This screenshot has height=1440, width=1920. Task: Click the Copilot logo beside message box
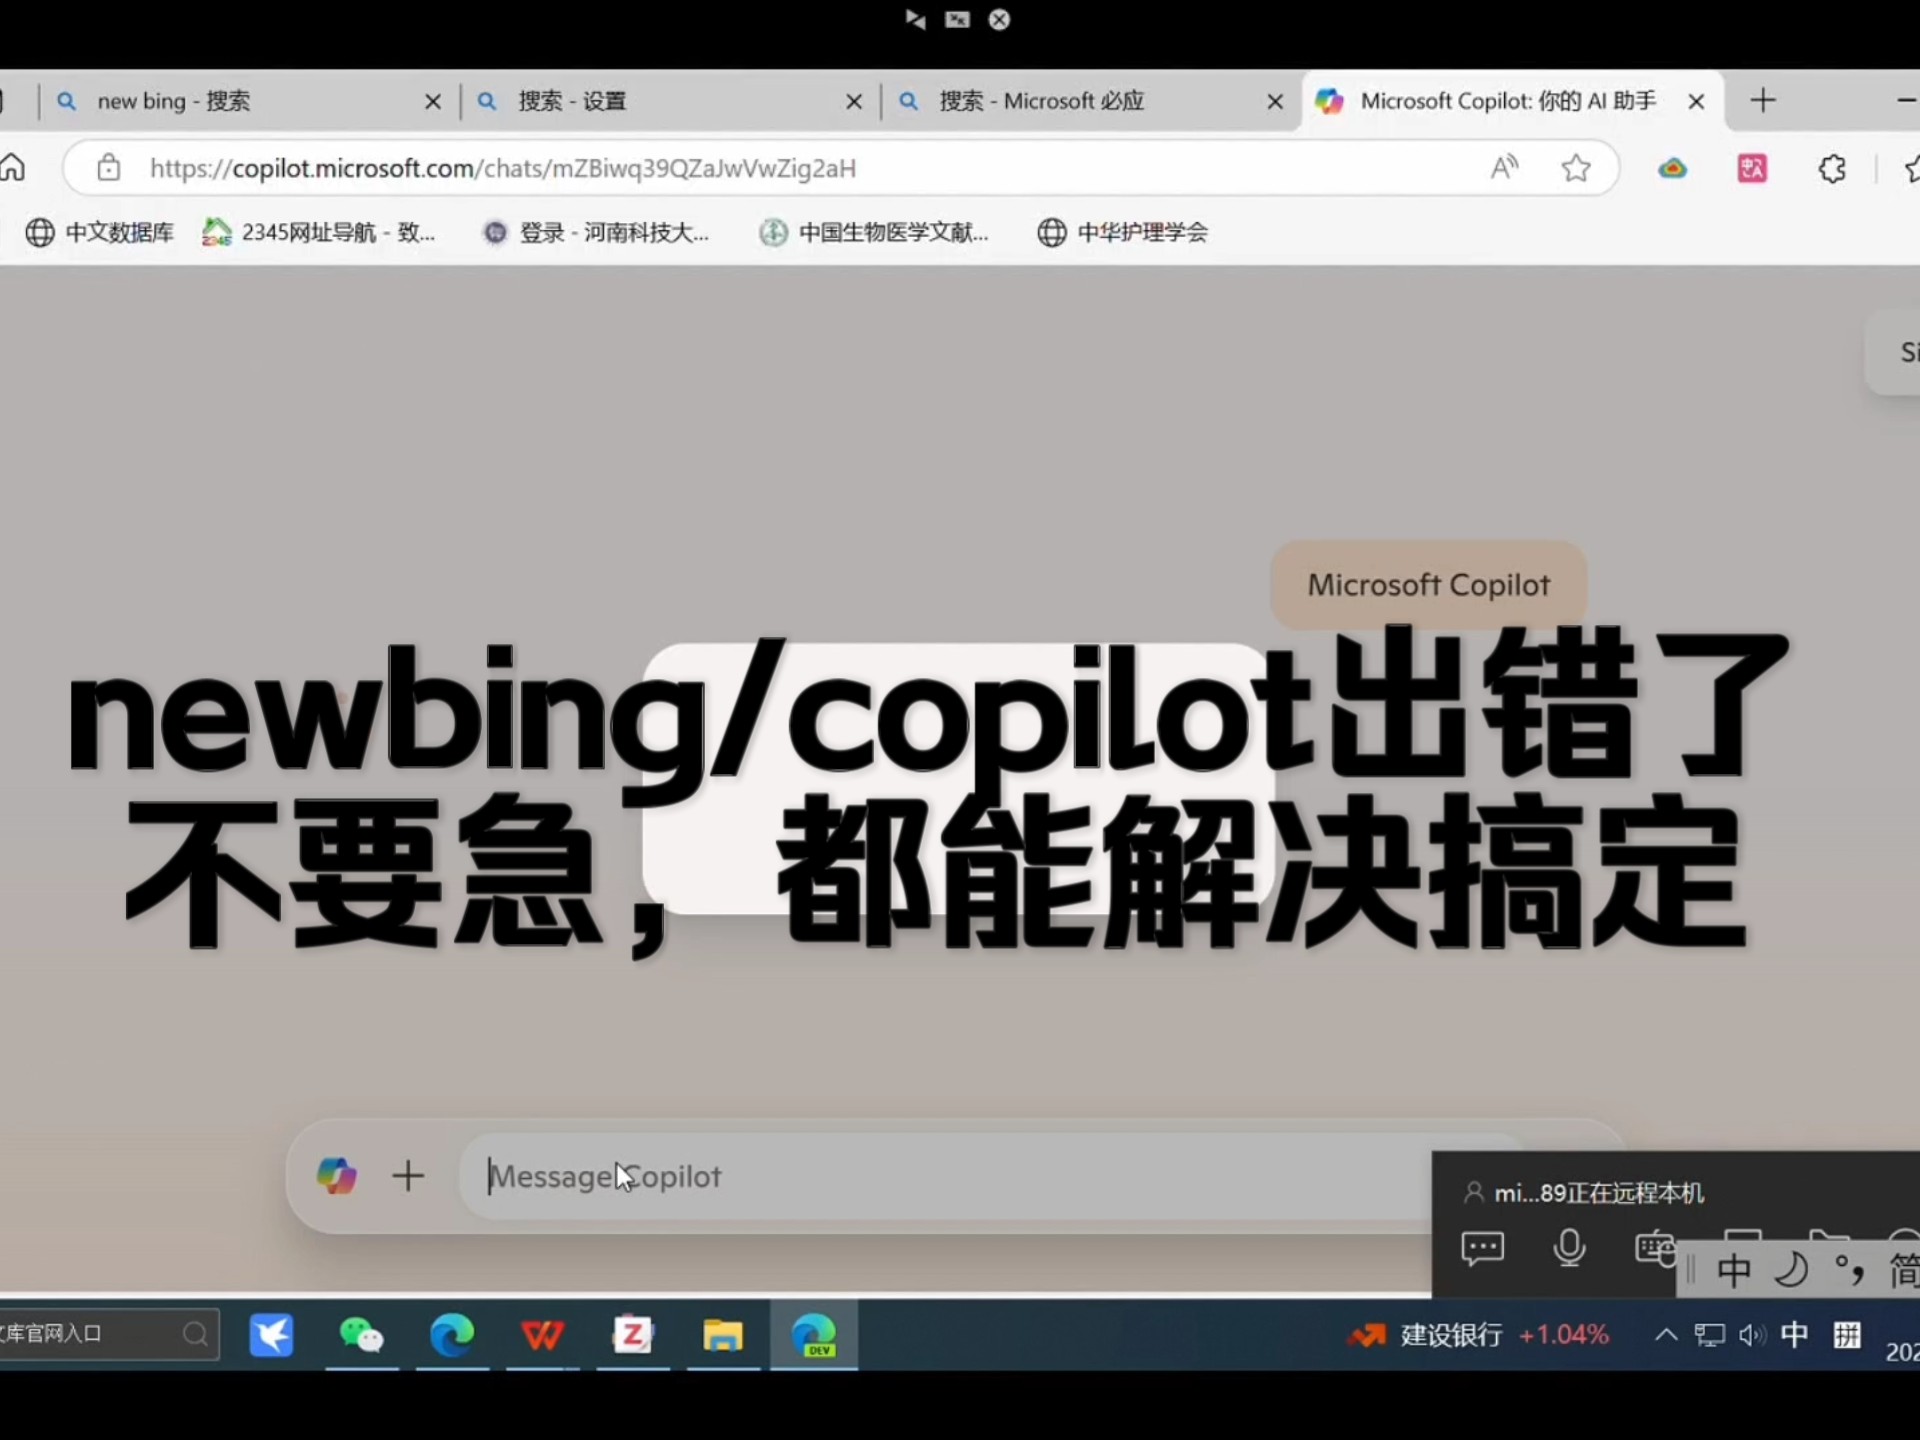pyautogui.click(x=336, y=1176)
